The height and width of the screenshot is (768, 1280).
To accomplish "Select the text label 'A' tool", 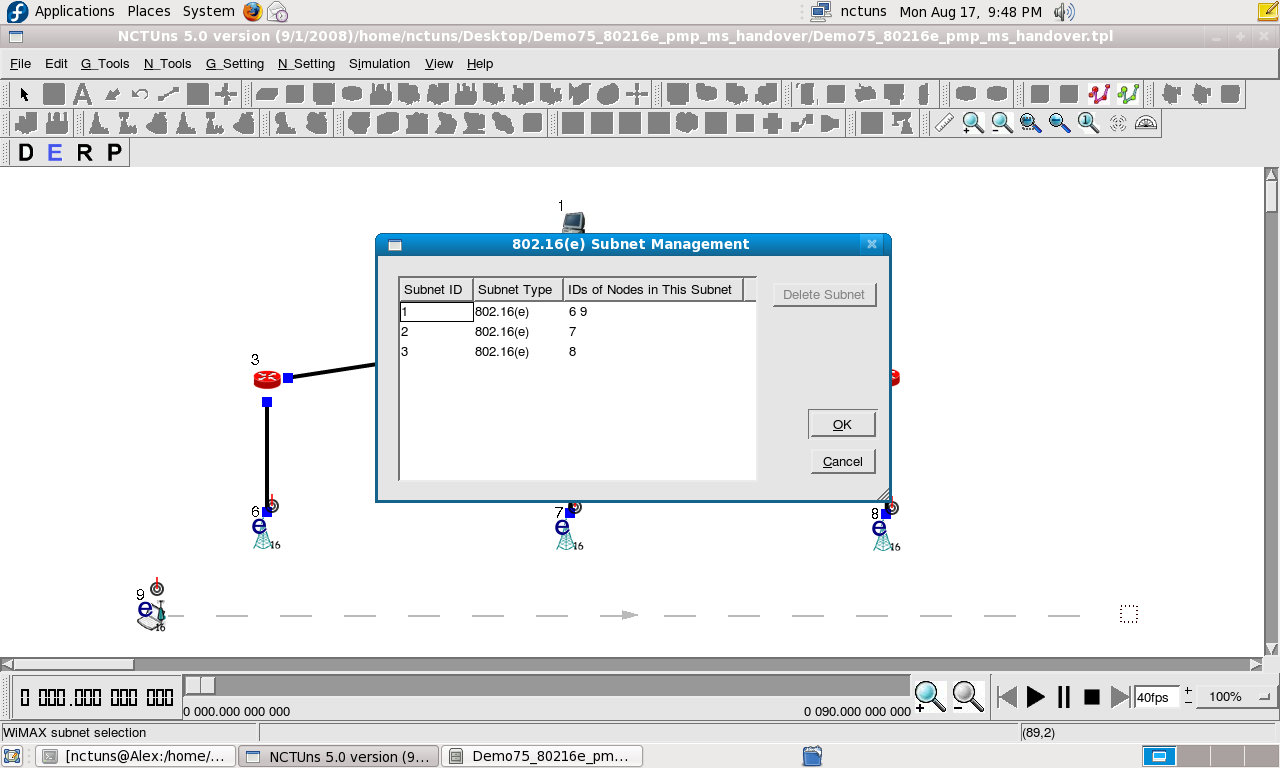I will (x=83, y=94).
